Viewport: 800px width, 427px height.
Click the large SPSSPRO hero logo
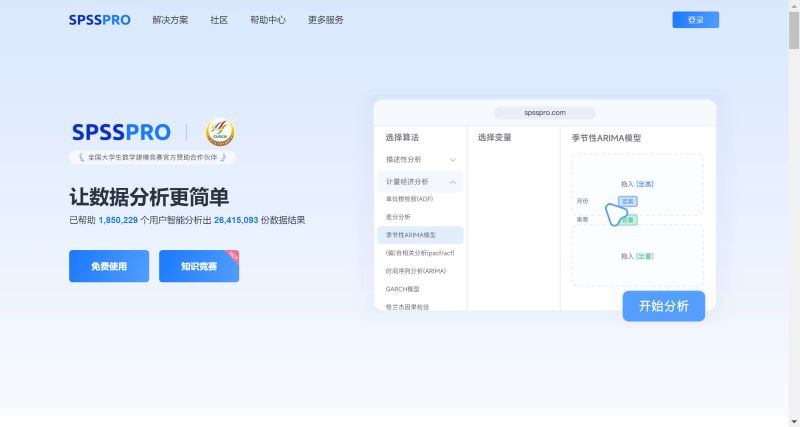(122, 132)
